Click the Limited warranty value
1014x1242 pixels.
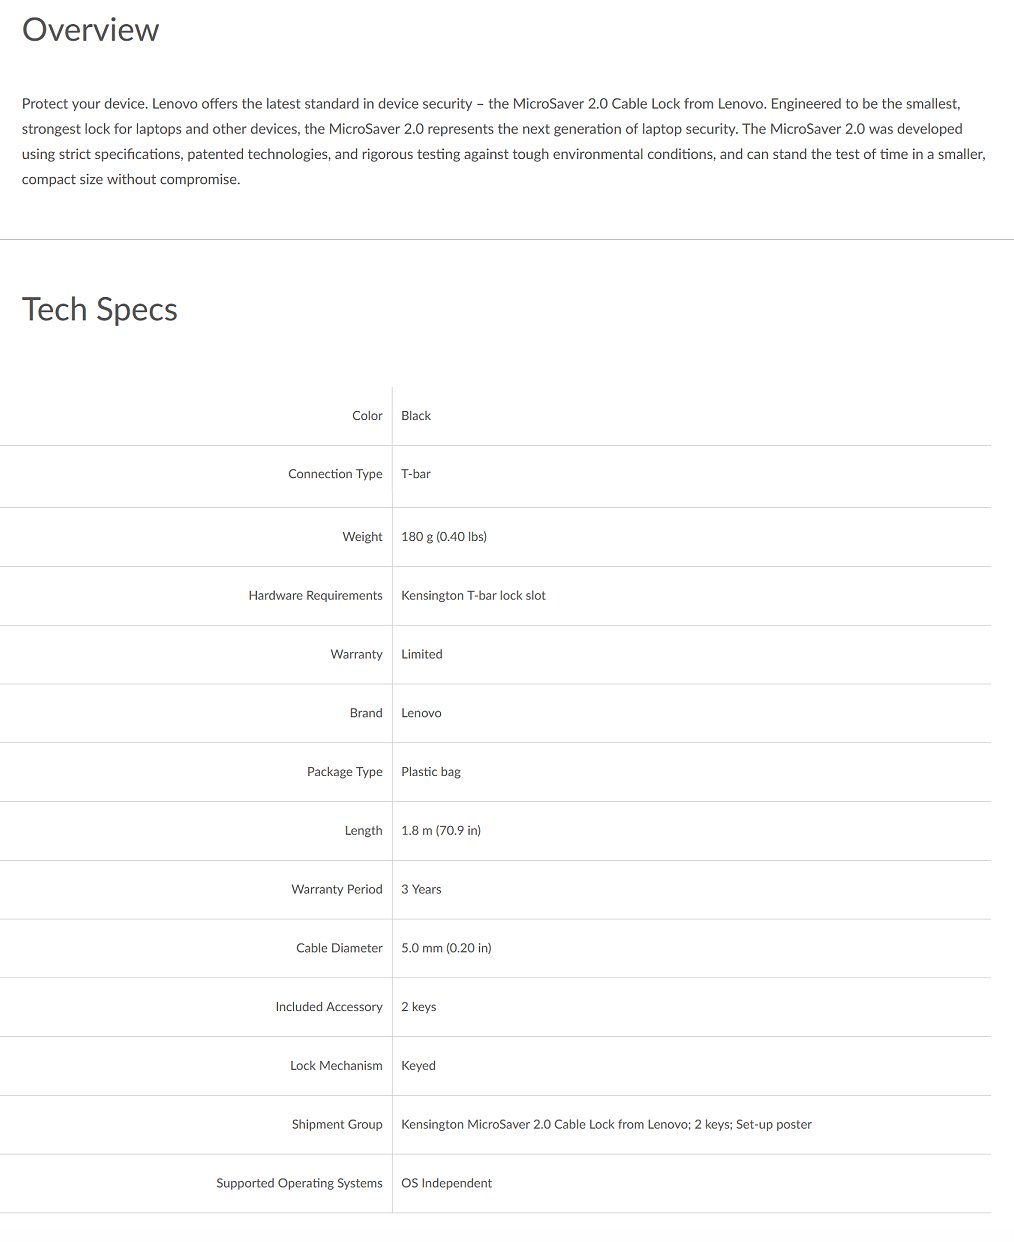tap(422, 654)
